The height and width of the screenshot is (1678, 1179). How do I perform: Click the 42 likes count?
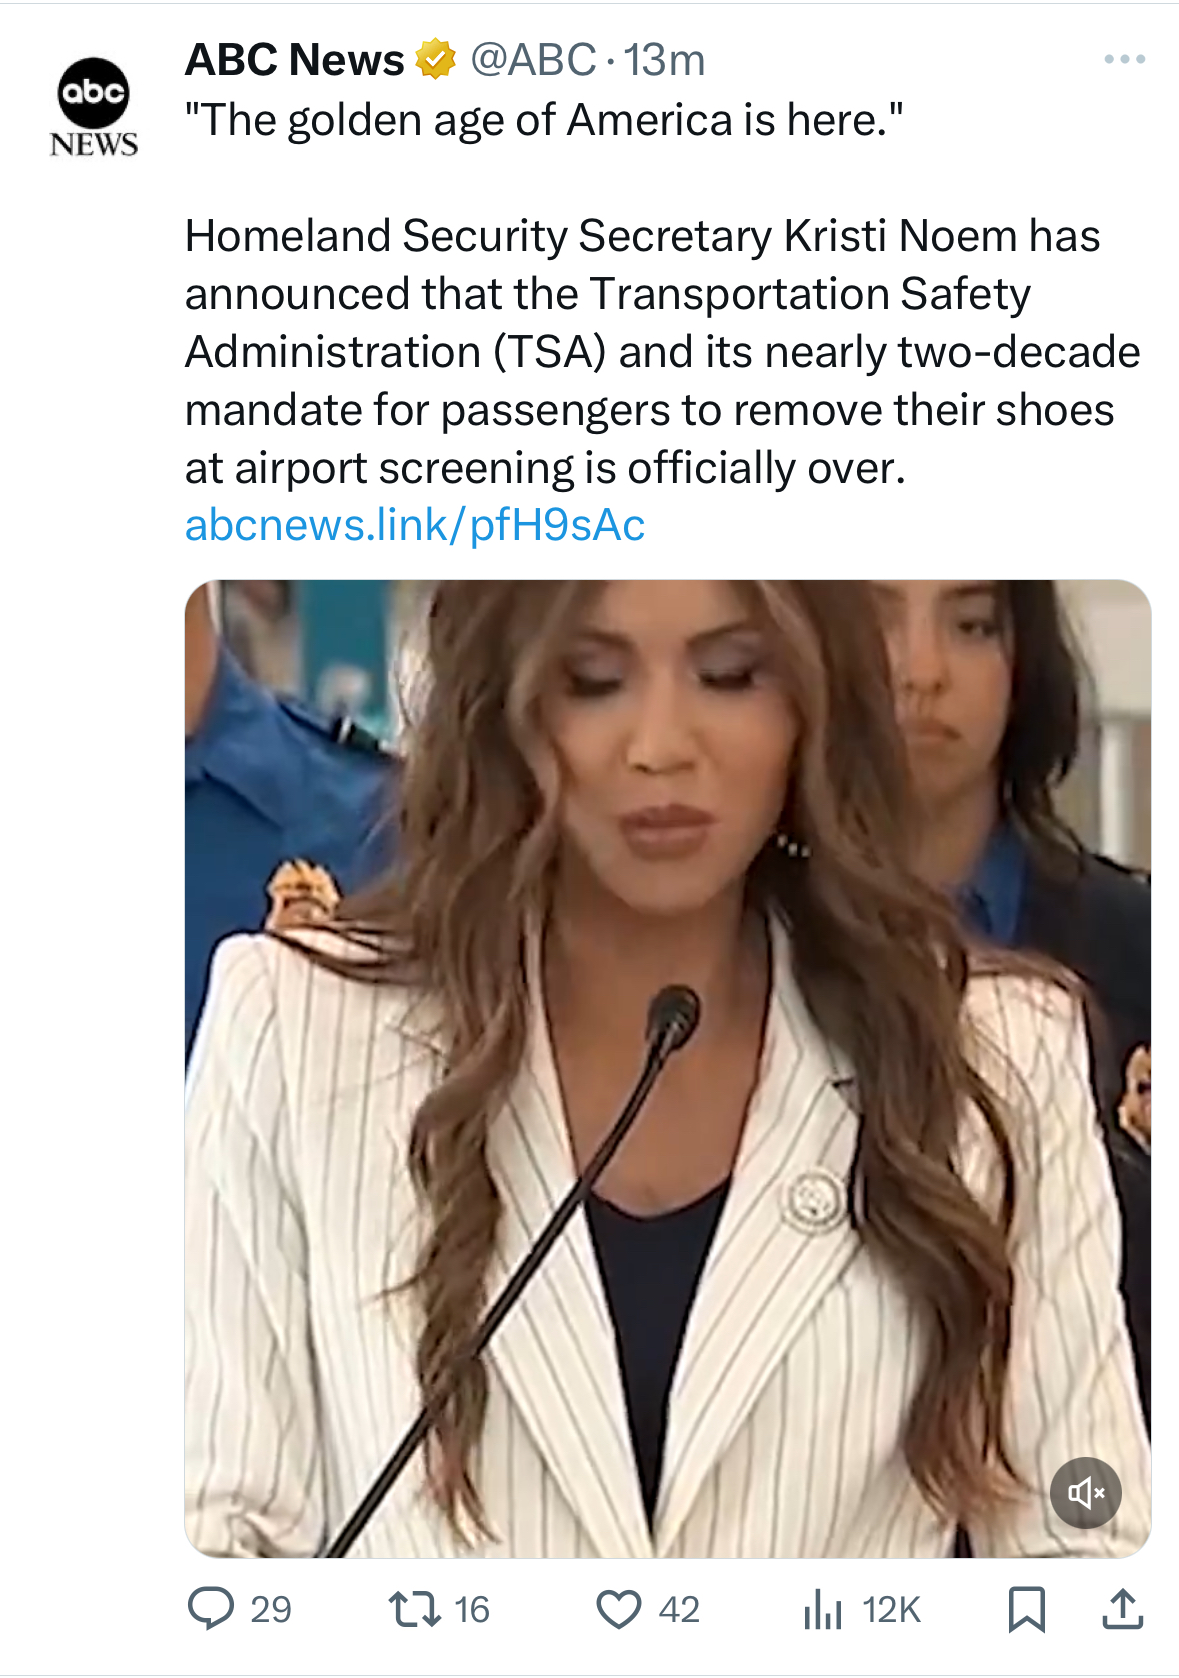click(x=679, y=1610)
